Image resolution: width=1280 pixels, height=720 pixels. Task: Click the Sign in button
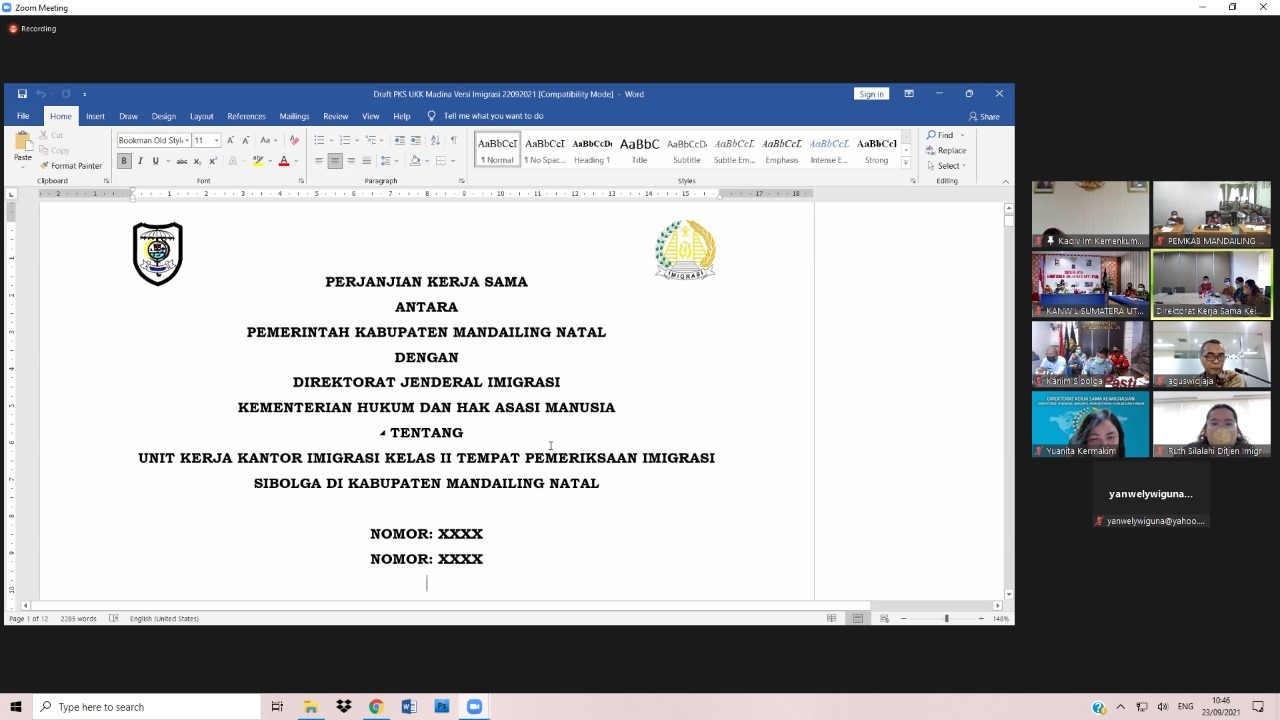pyautogui.click(x=871, y=94)
